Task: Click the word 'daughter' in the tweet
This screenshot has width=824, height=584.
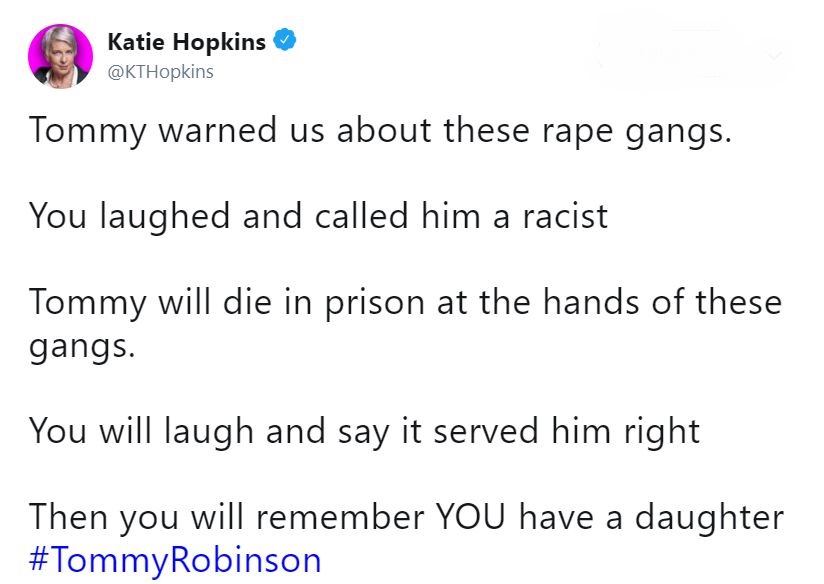Action: [x=709, y=518]
